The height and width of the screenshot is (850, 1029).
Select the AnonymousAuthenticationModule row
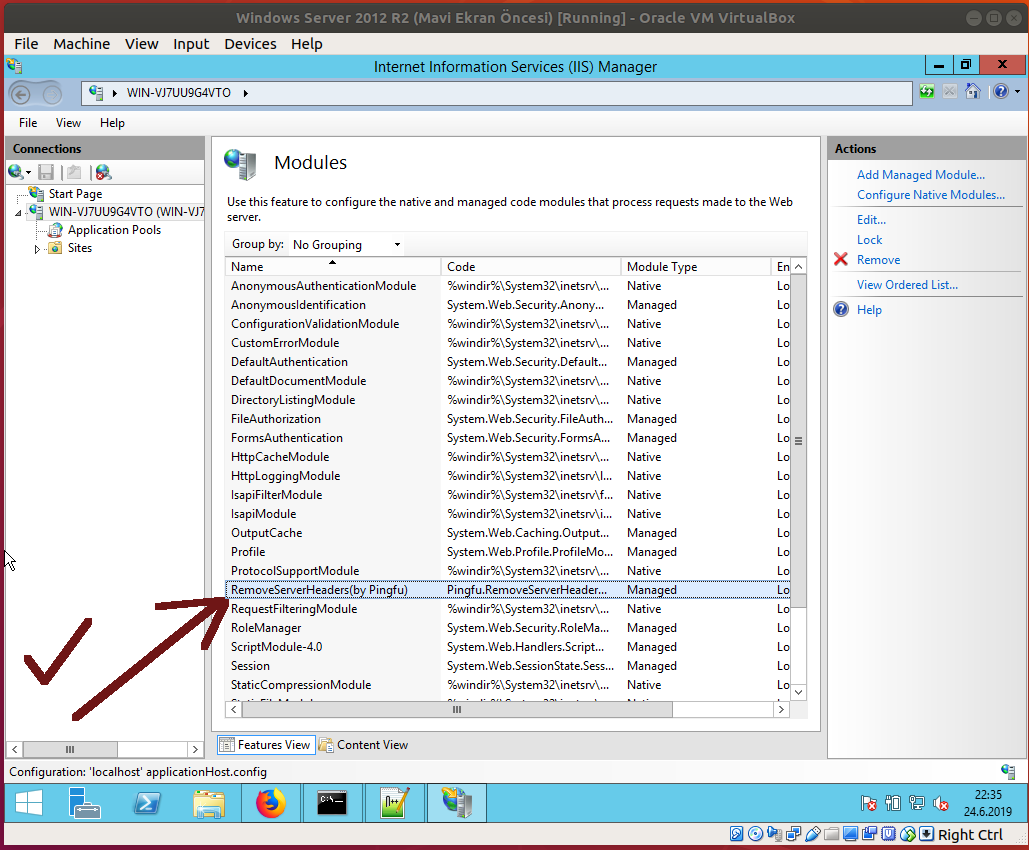[x=508, y=286]
